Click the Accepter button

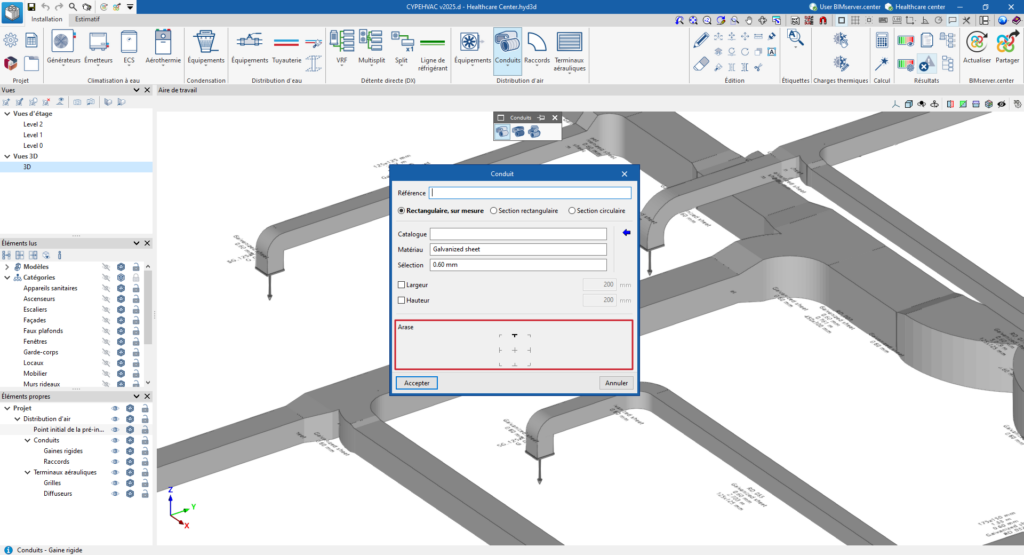pyautogui.click(x=417, y=383)
